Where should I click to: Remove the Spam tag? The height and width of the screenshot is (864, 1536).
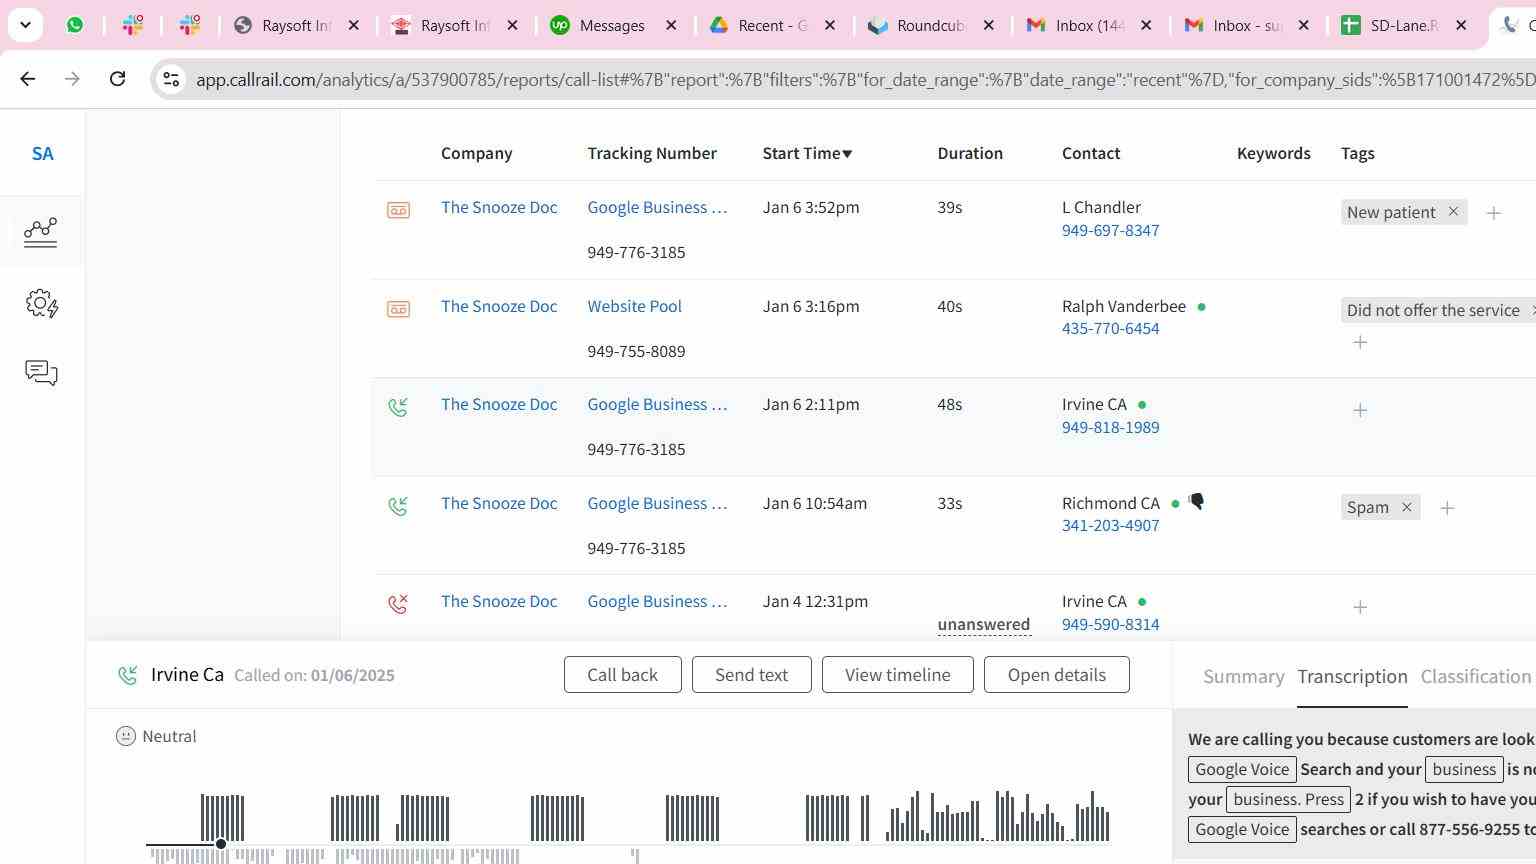[x=1406, y=508]
